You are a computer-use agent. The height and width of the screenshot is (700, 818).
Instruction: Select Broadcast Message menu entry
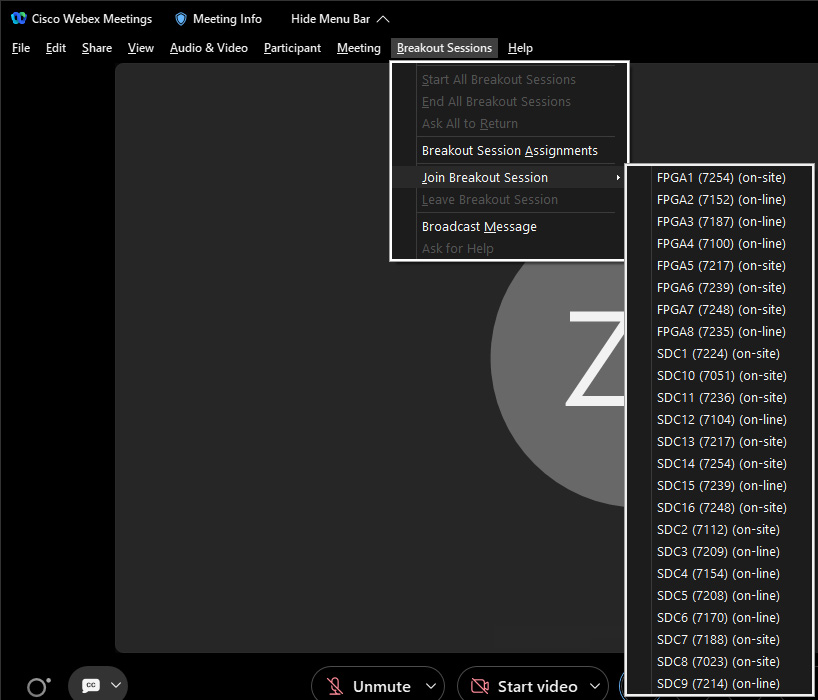point(479,227)
